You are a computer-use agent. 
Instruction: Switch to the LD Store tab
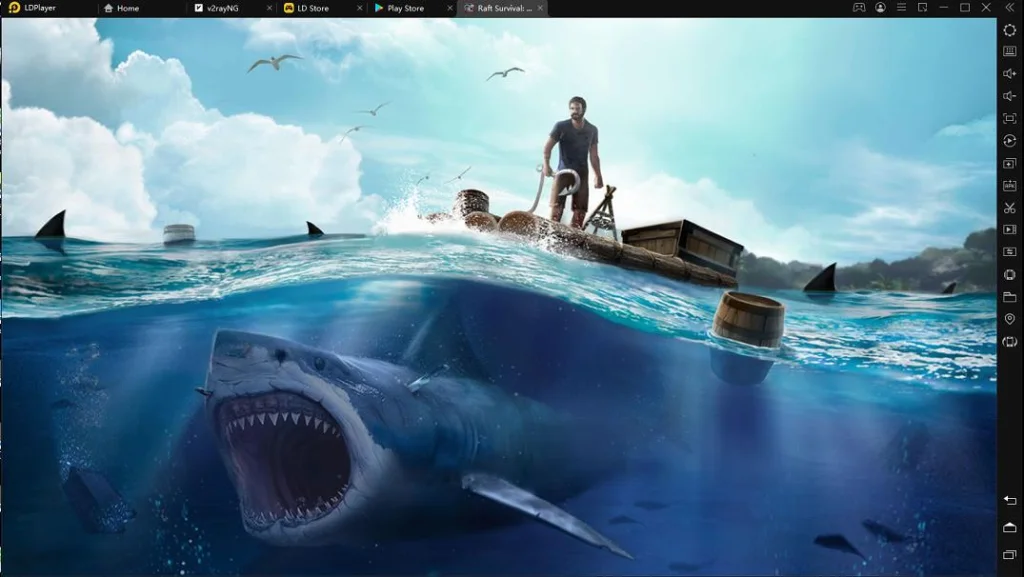coord(306,8)
